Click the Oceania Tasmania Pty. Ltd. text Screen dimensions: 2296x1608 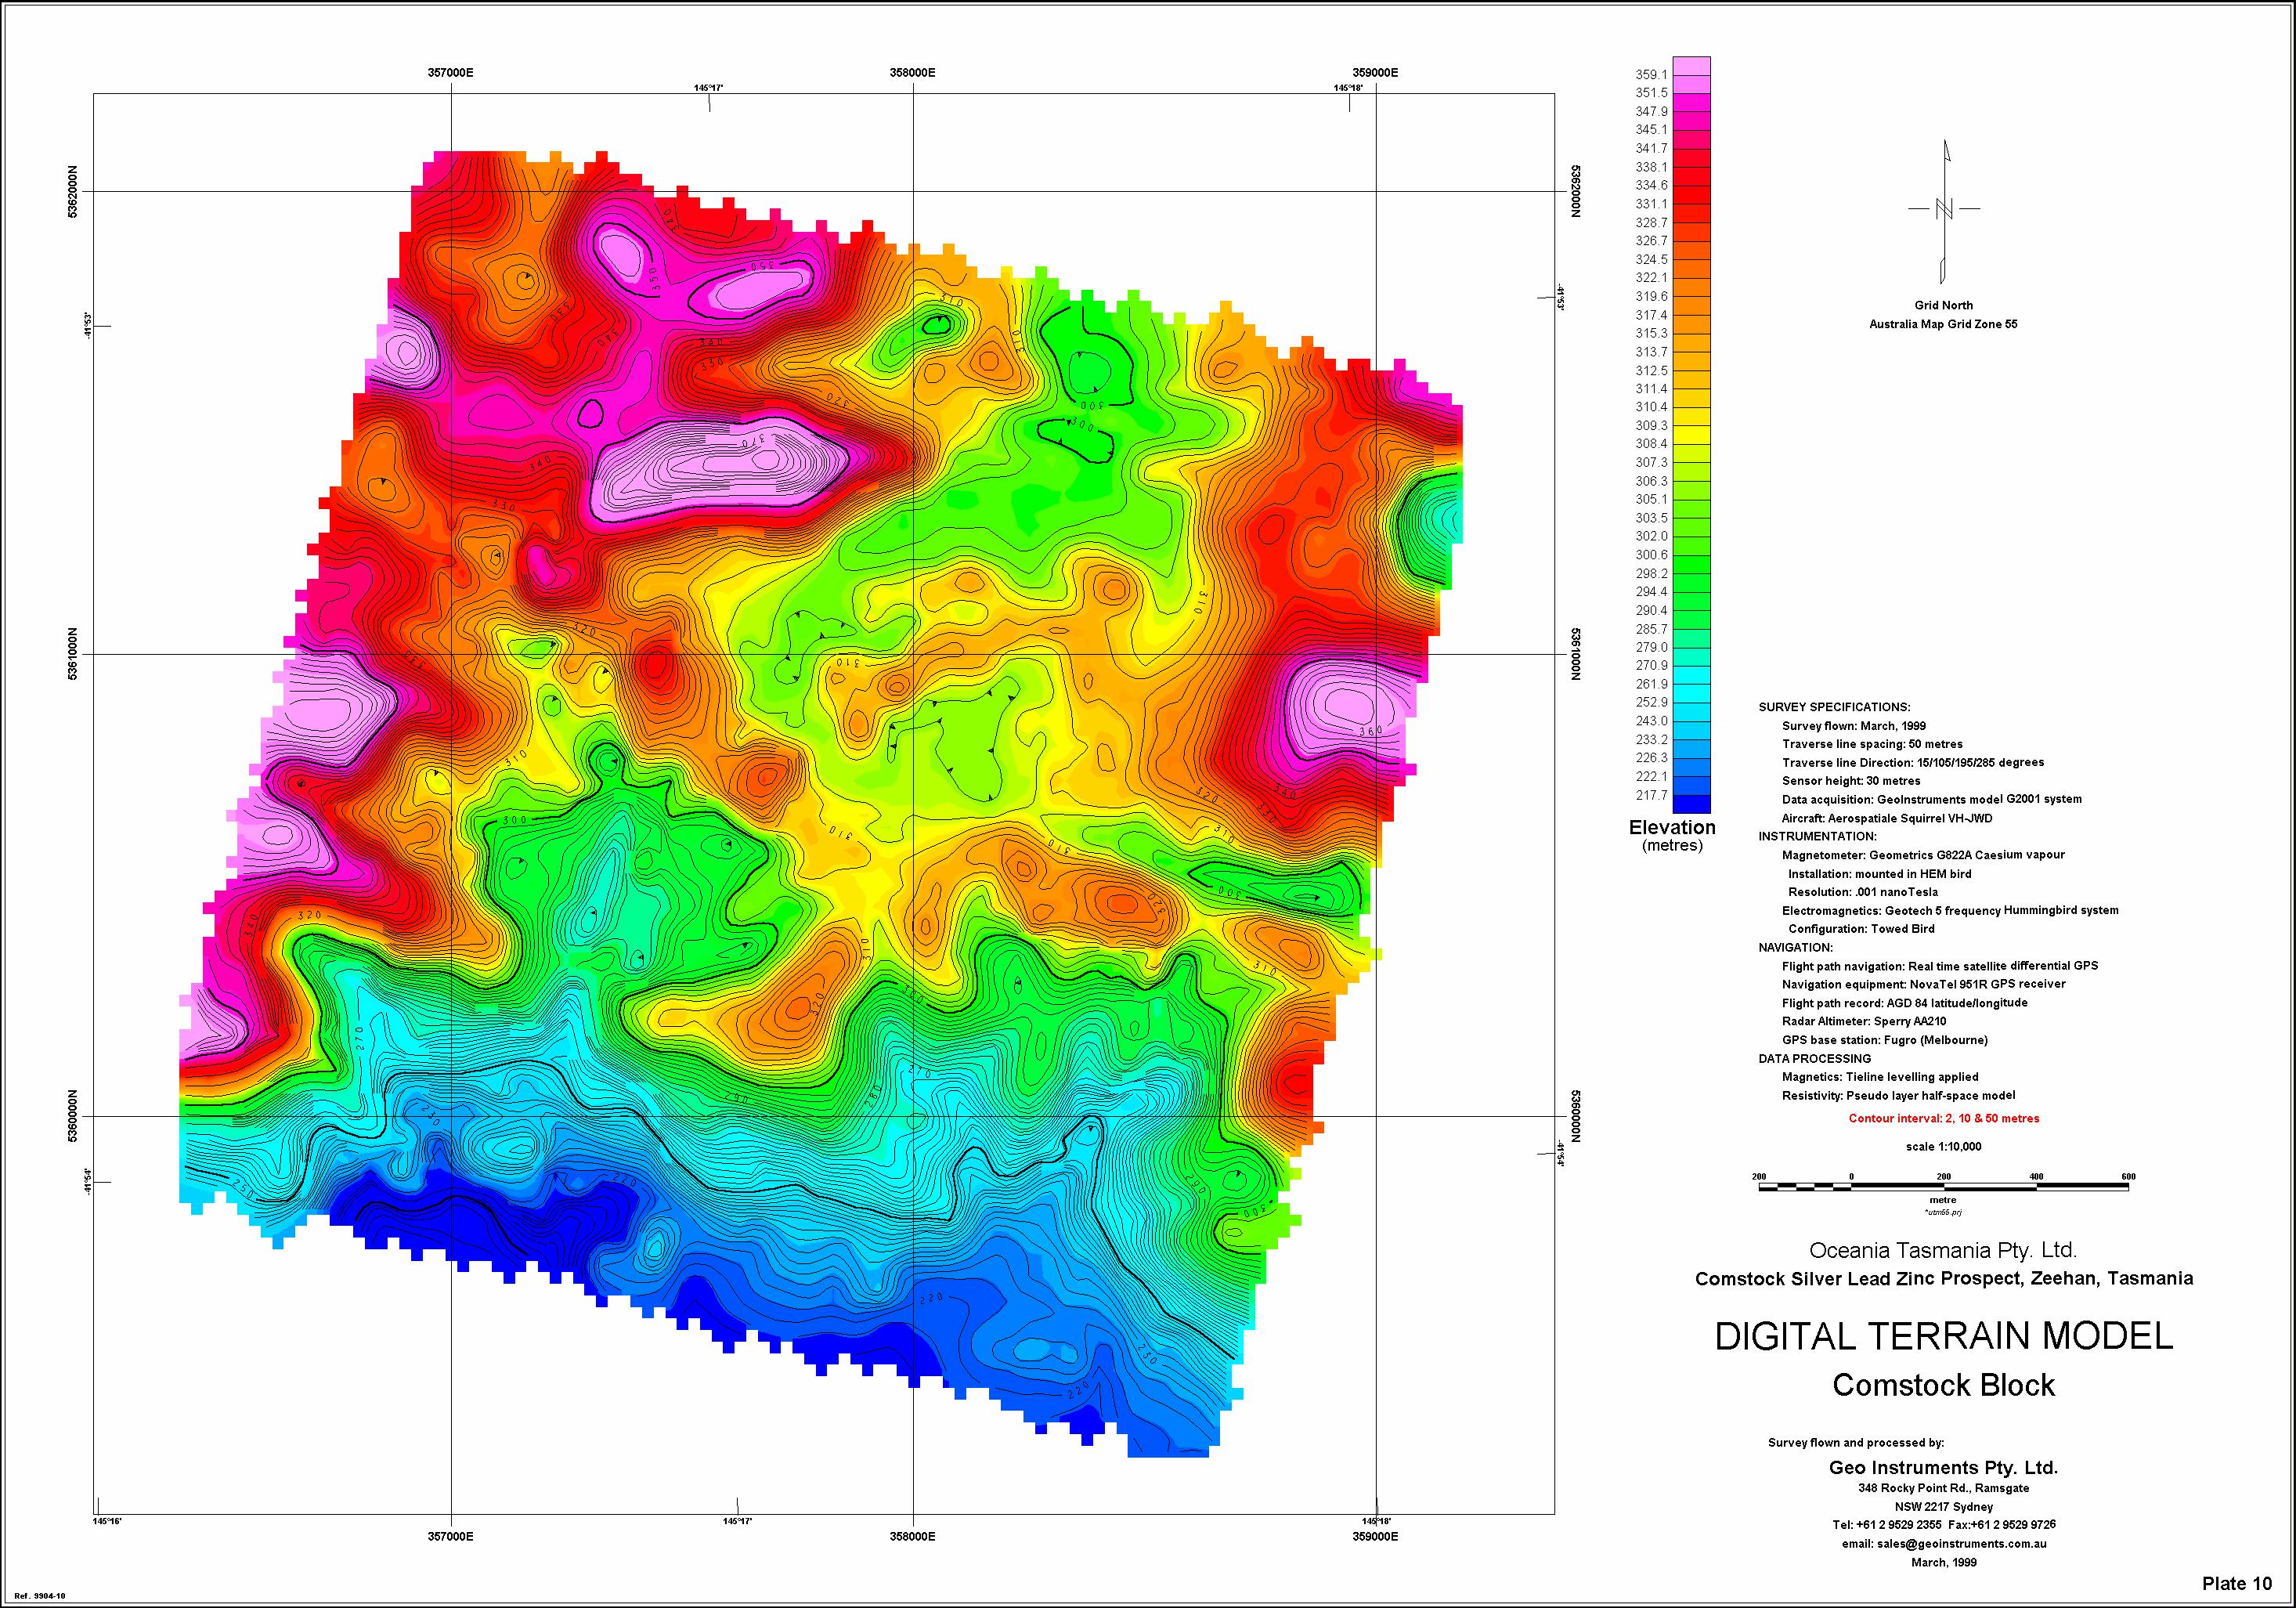tap(1943, 1250)
